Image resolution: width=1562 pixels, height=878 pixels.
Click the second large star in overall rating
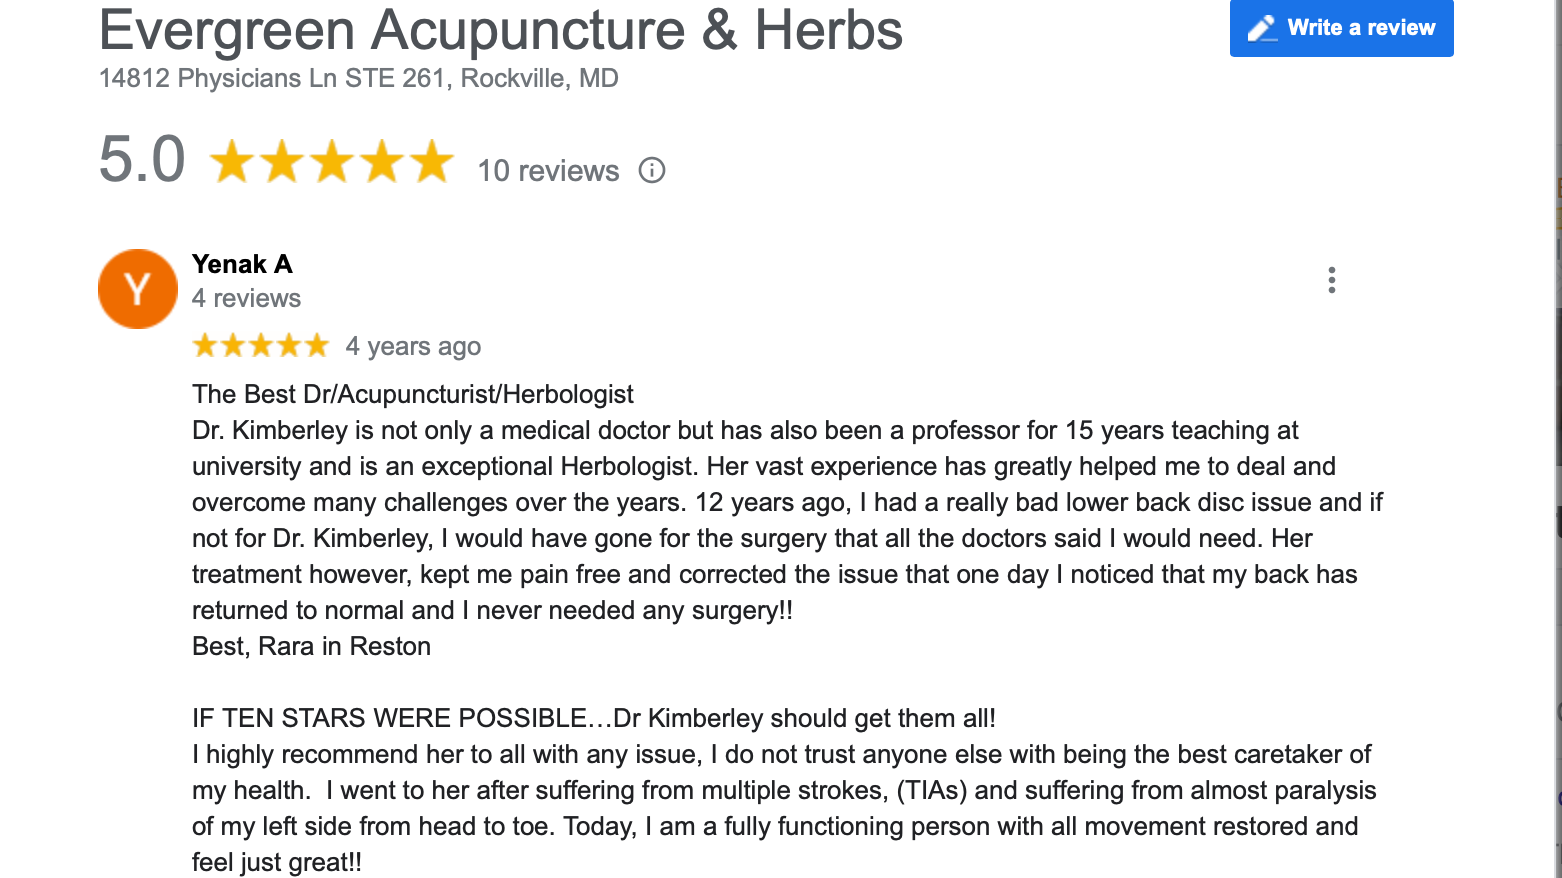tap(282, 162)
